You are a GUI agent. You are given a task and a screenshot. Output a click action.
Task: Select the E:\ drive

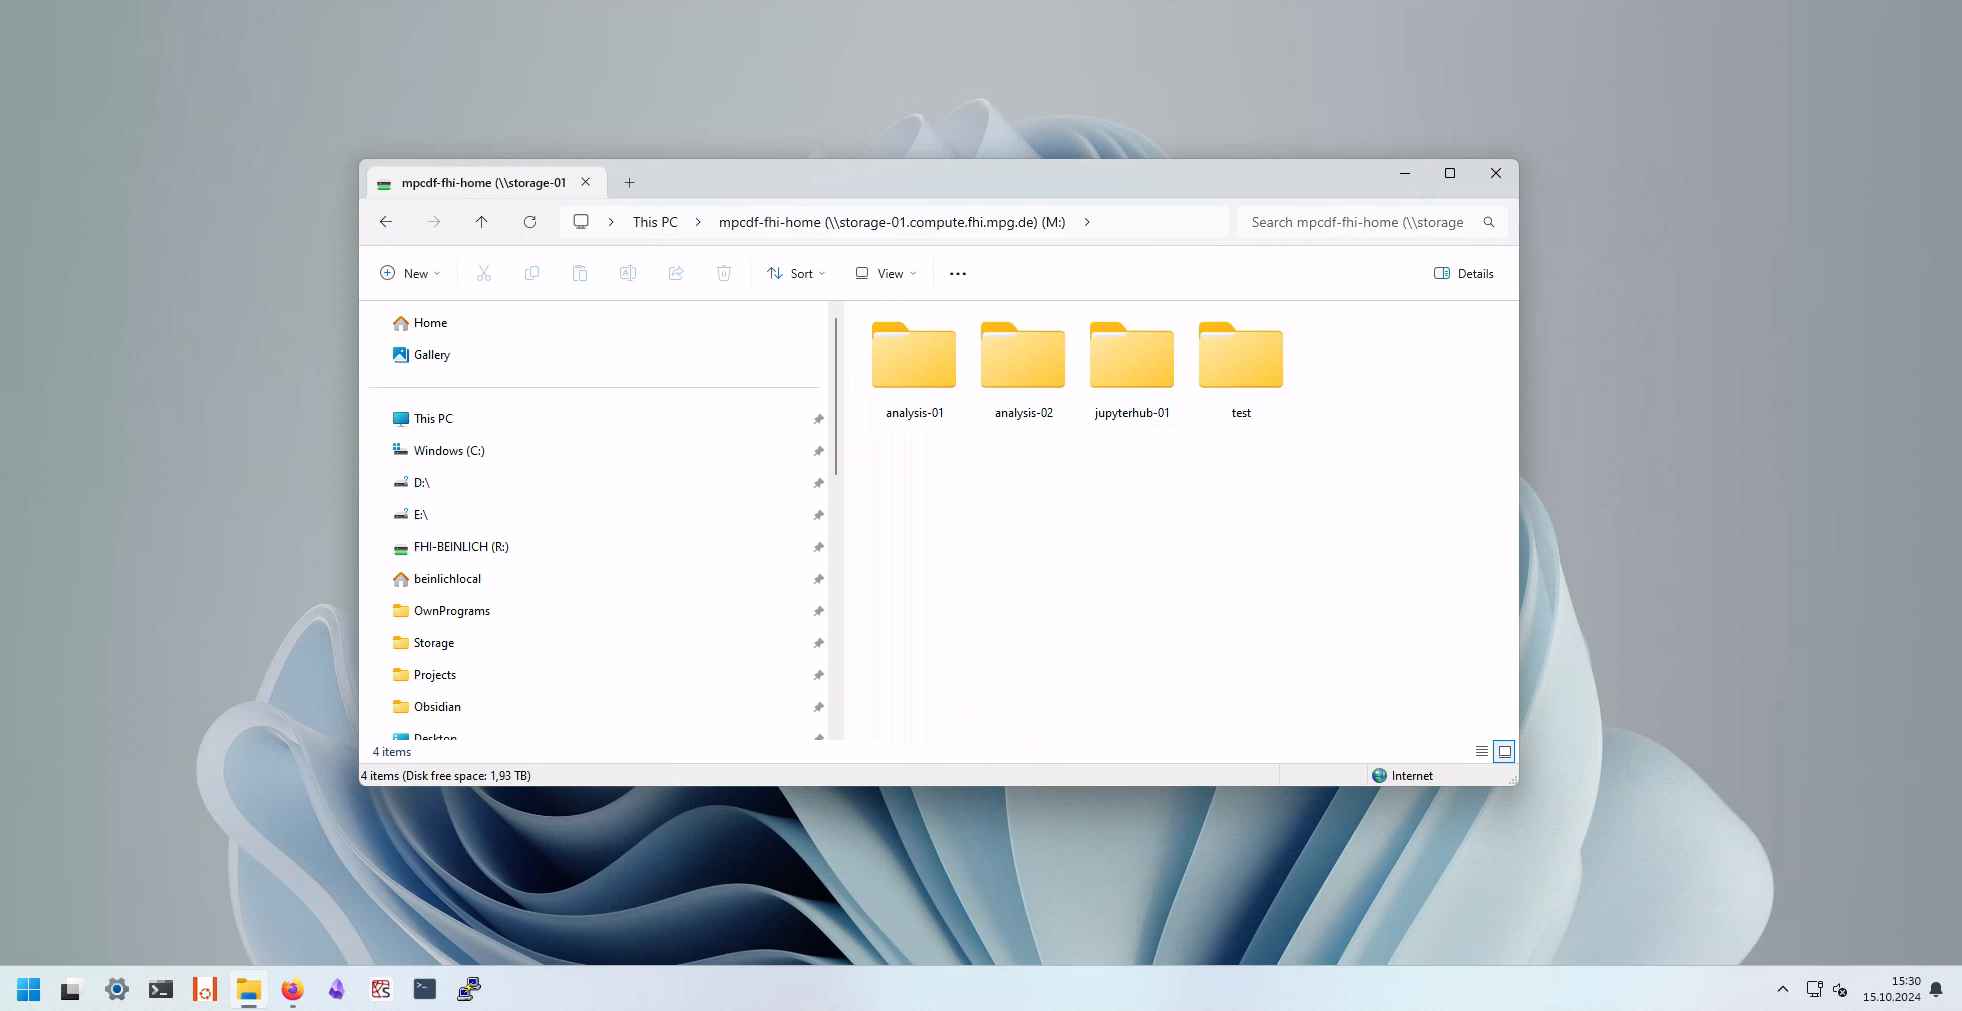click(x=420, y=515)
